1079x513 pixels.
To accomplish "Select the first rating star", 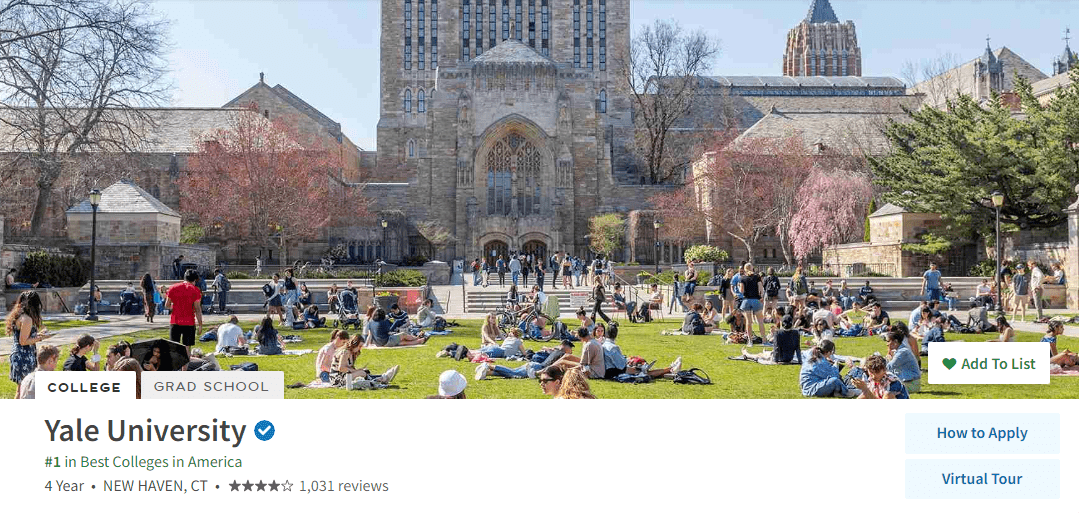I will (x=235, y=486).
